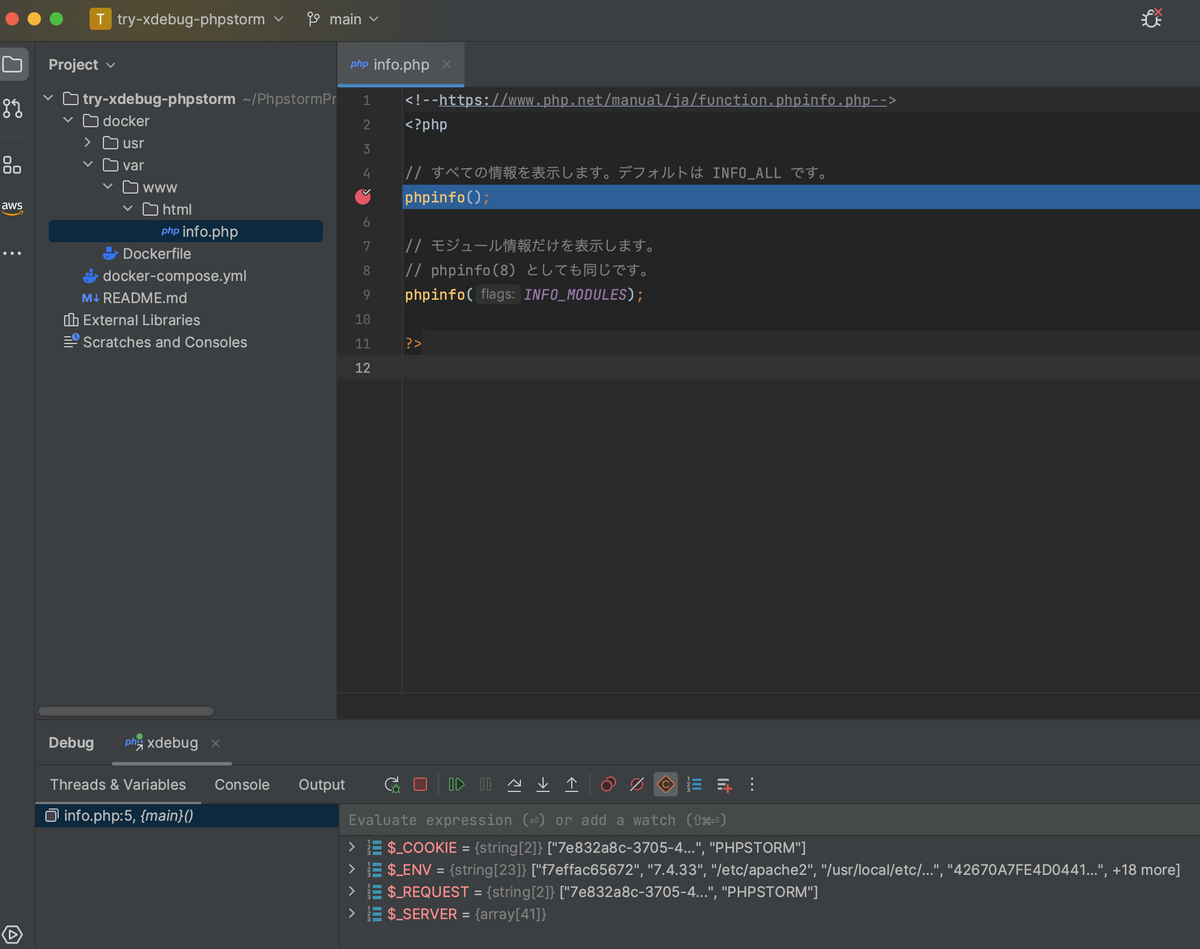
Task: Expand the $_SERVER variable
Action: pos(352,914)
